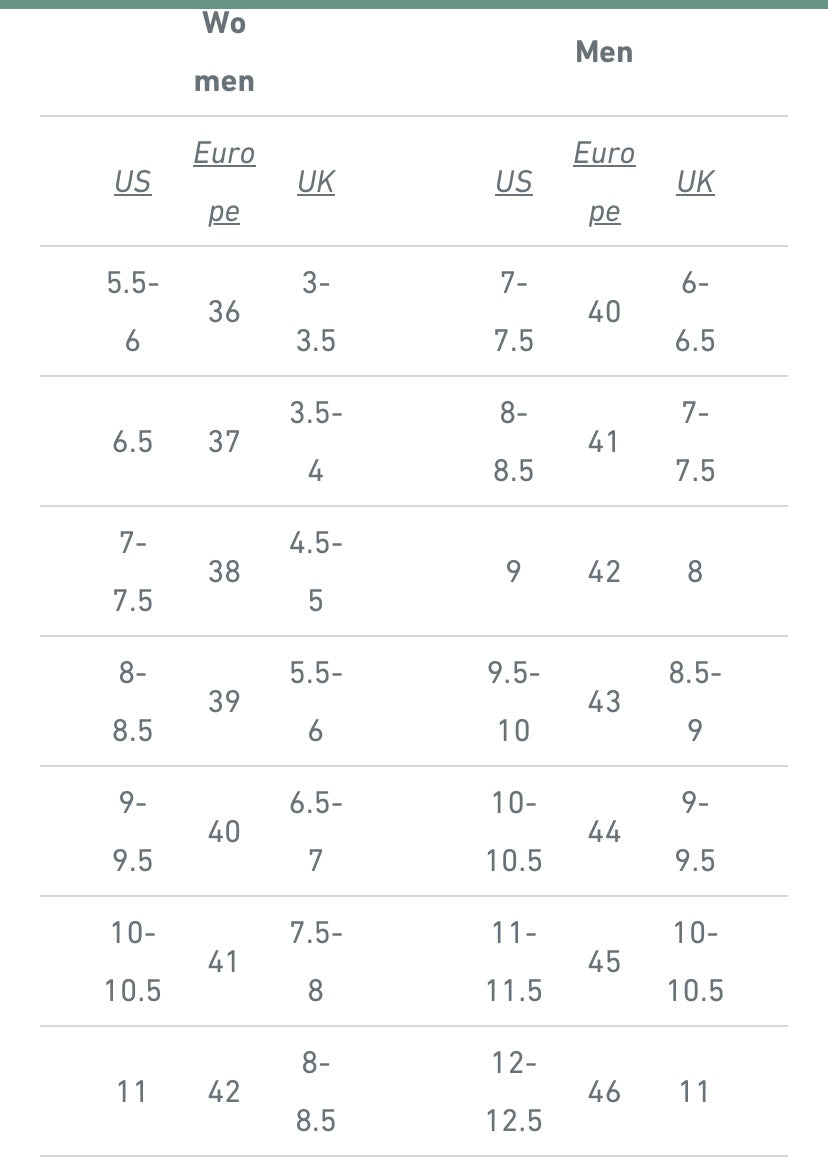Select Women's Europe size 36 cell

pos(224,312)
